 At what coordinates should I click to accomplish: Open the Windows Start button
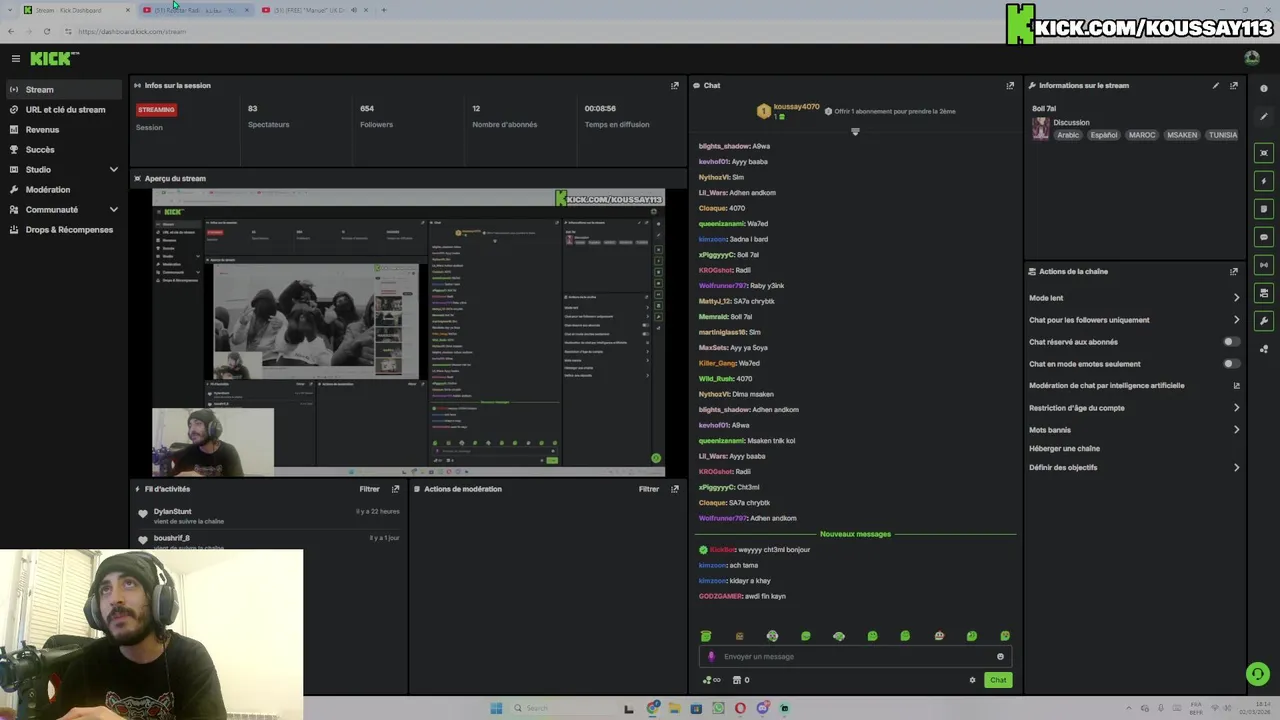point(496,708)
